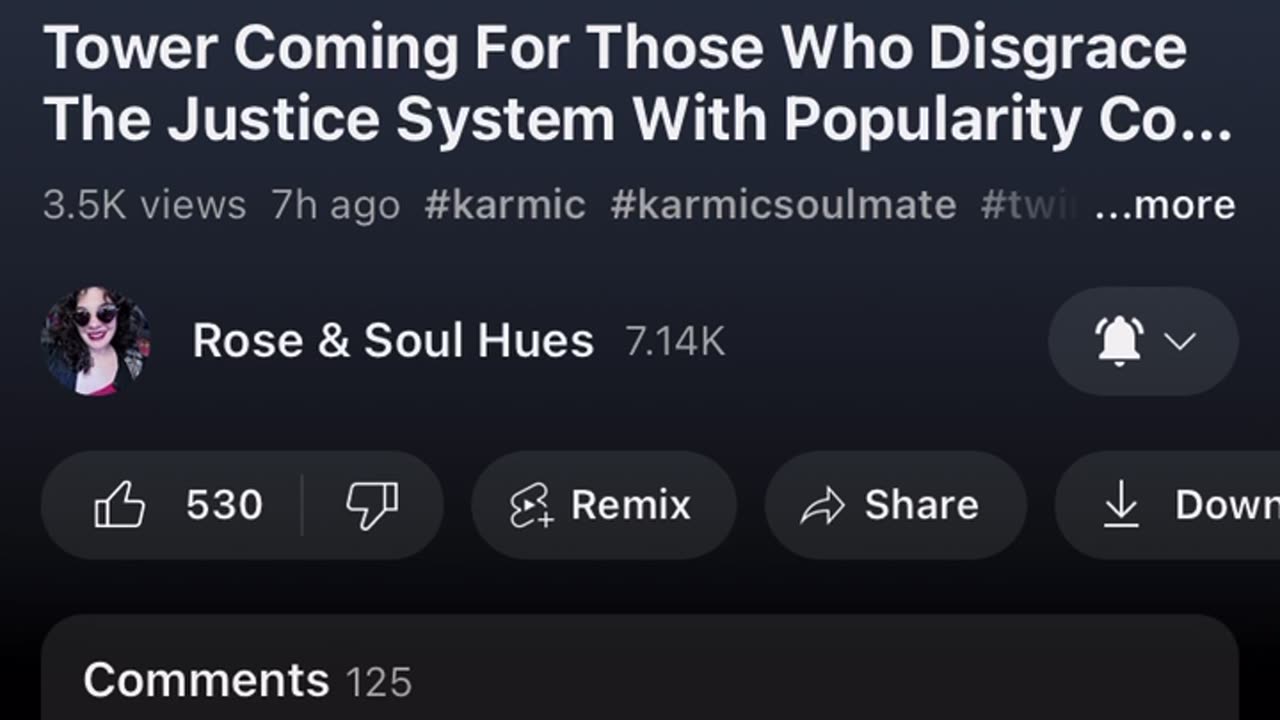
Task: Open notification options chevron dropdown
Action: click(x=1181, y=341)
